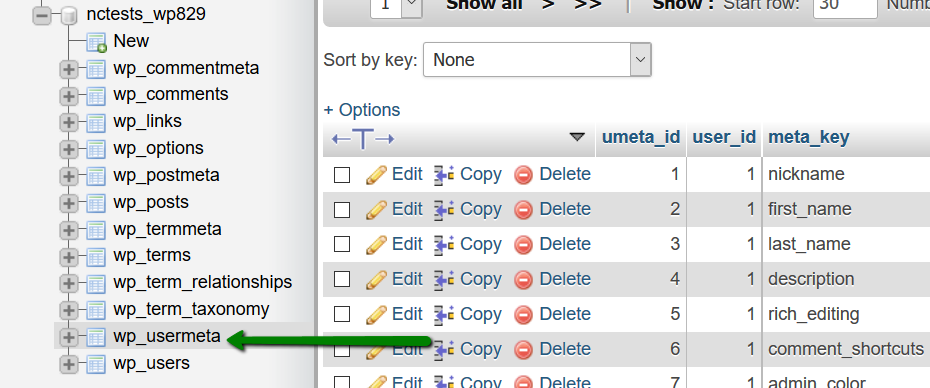Open the + Options link
Screen dimensions: 930x388
362,110
